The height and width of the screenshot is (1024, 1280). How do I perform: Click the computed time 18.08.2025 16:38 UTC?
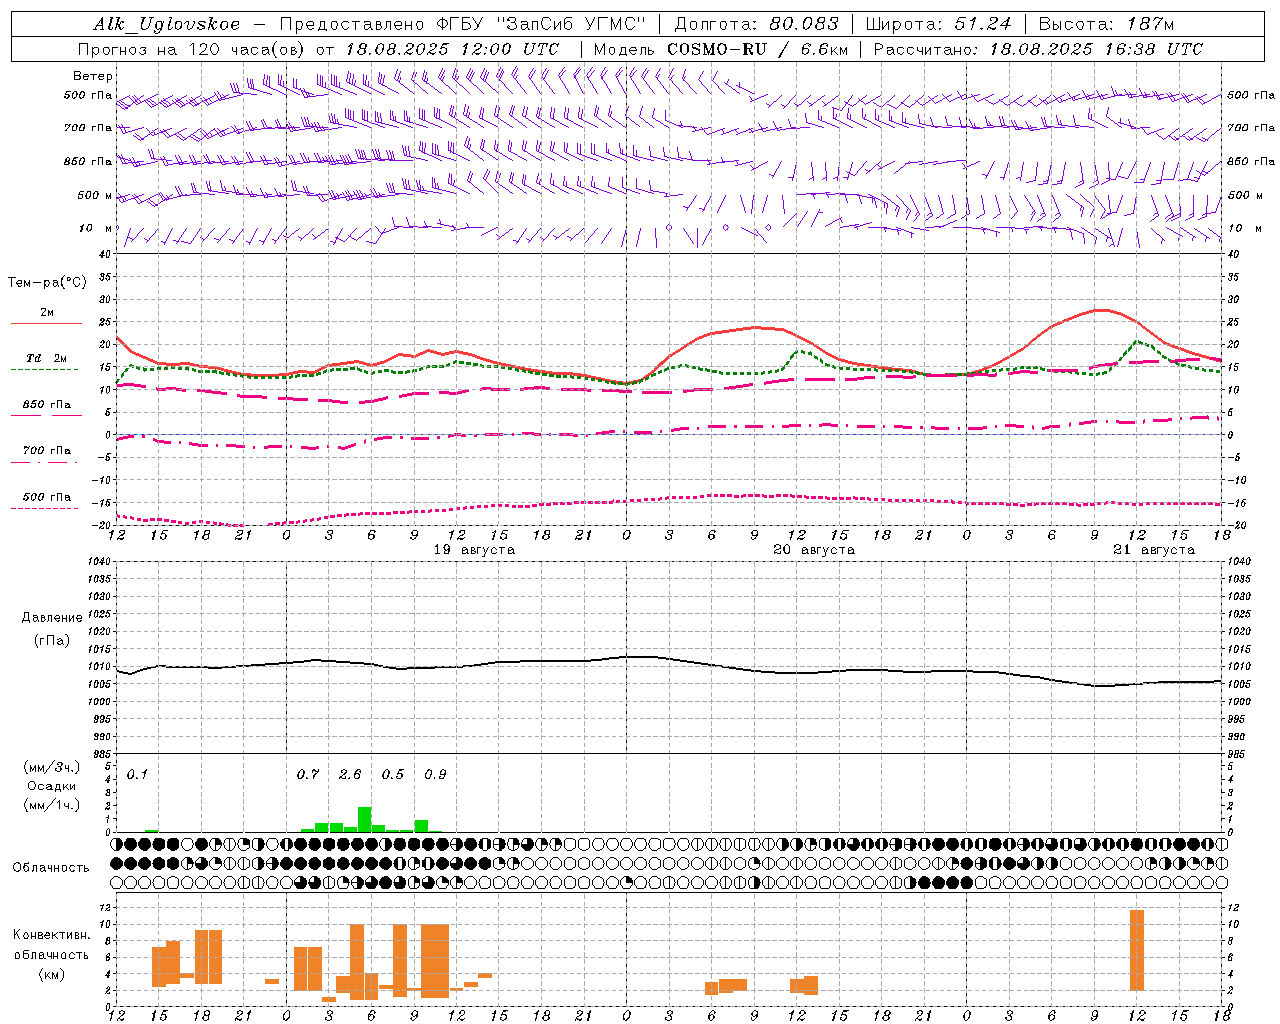click(1096, 49)
